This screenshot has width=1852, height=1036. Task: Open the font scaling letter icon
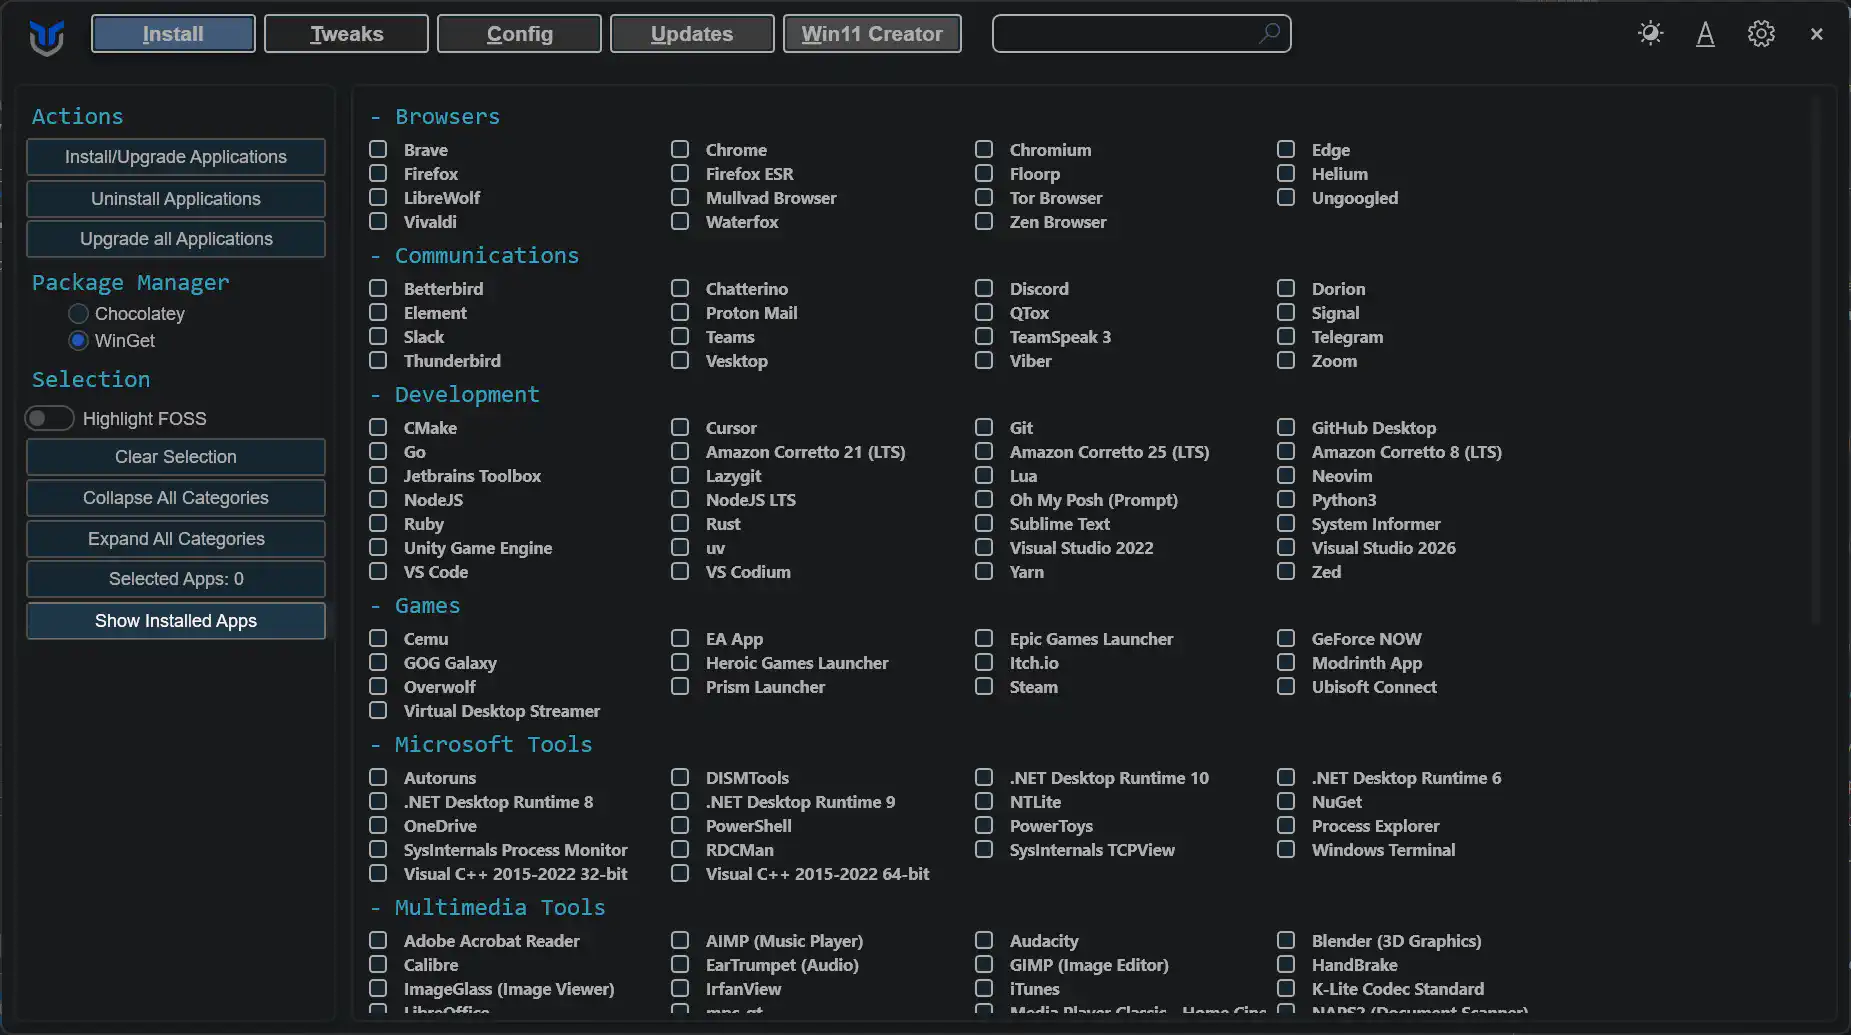(1705, 34)
